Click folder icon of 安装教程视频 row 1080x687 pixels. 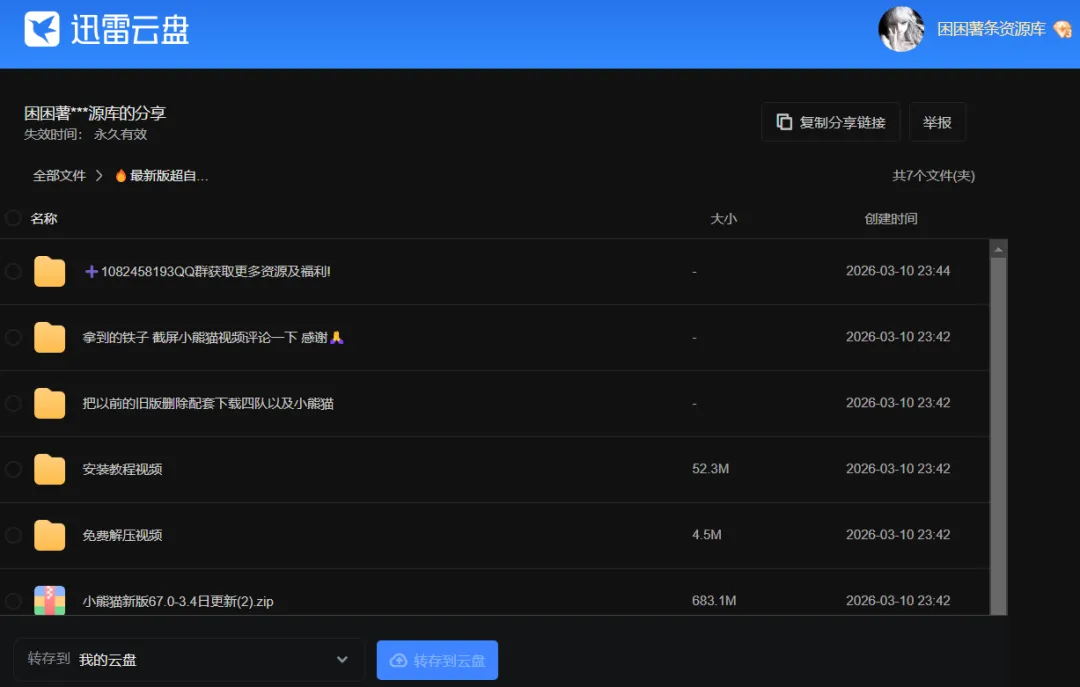[x=50, y=469]
